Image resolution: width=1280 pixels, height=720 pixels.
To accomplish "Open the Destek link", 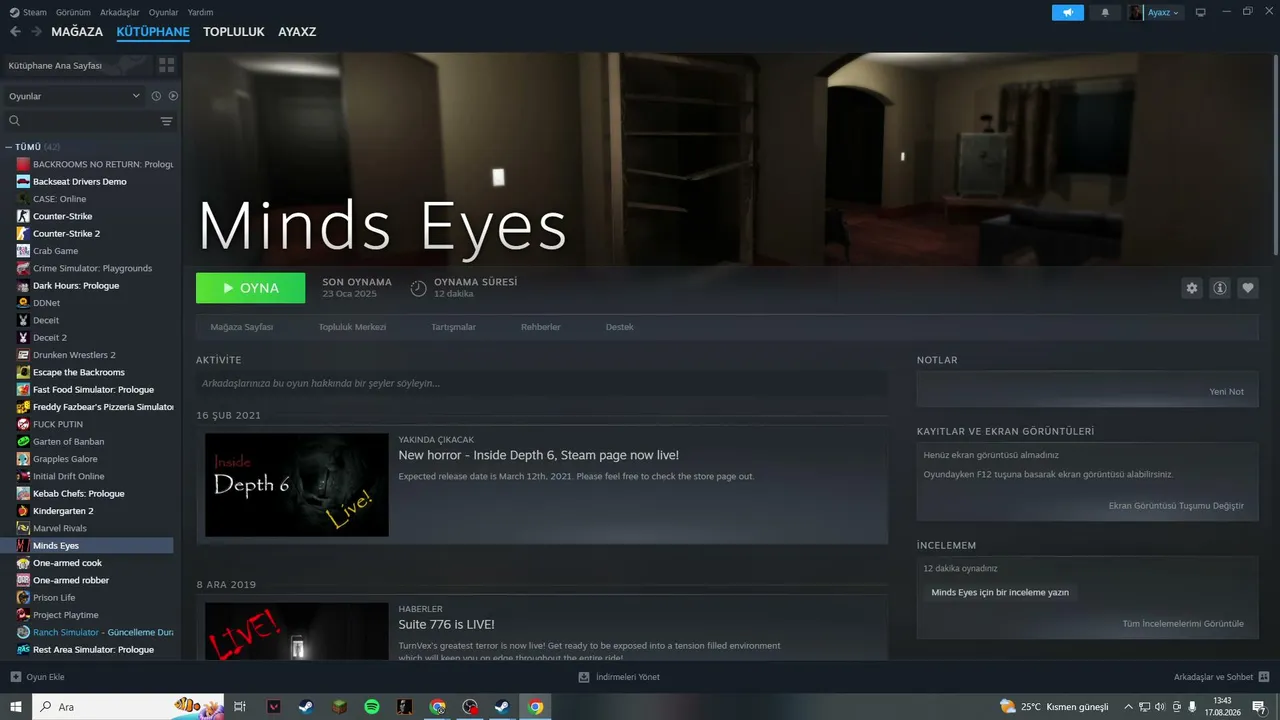I will tap(620, 327).
